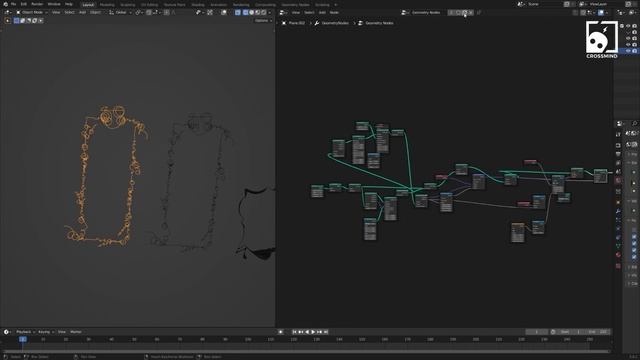Play the animation forward
The image size is (640, 360).
coord(313,332)
